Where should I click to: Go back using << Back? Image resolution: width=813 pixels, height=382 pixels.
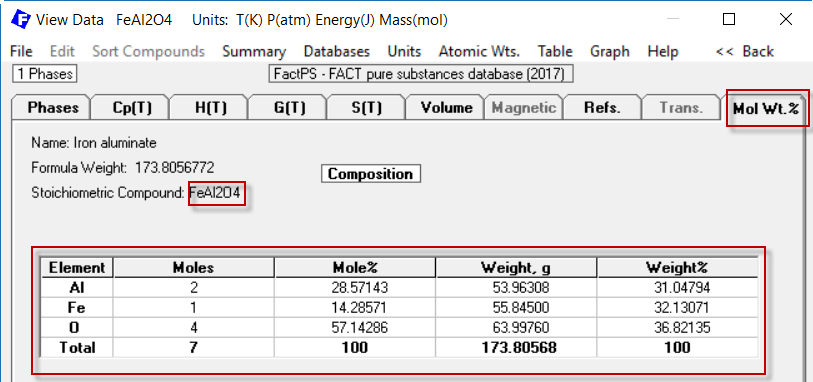point(745,51)
